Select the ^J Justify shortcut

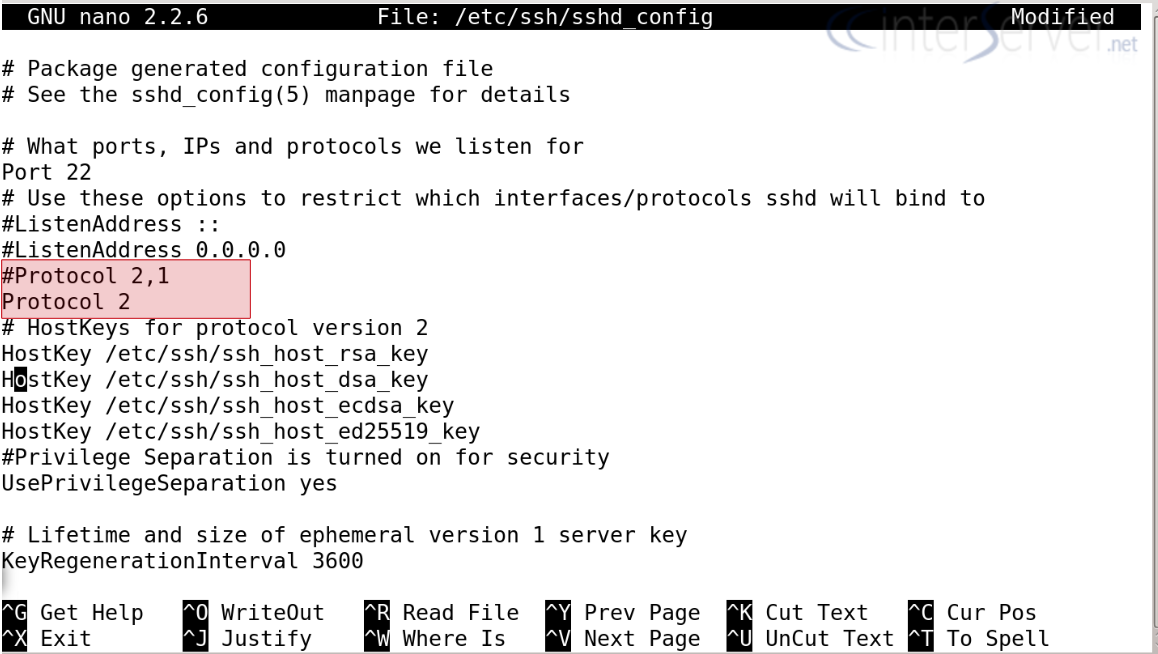247,638
